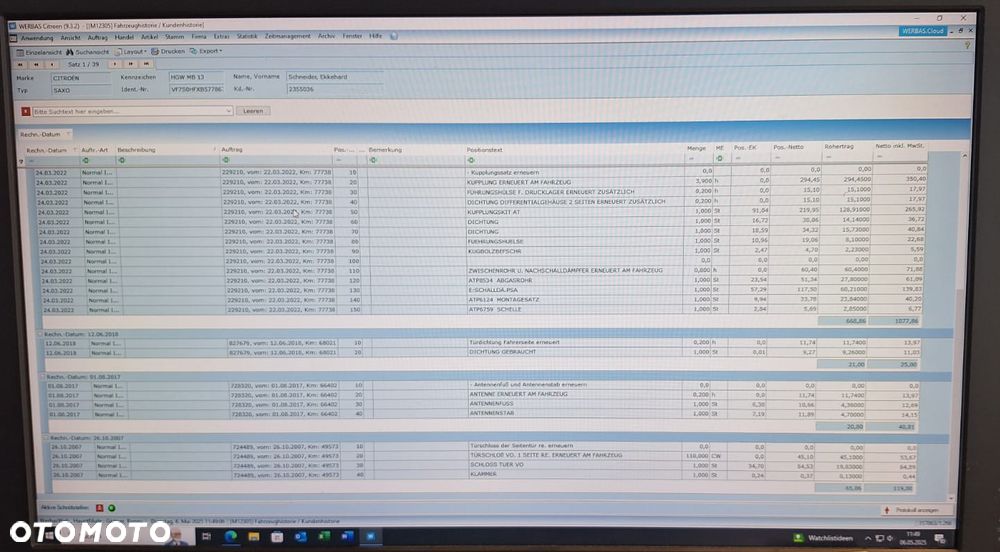Click the red clear-filter icon beside the search box

[x=26, y=112]
